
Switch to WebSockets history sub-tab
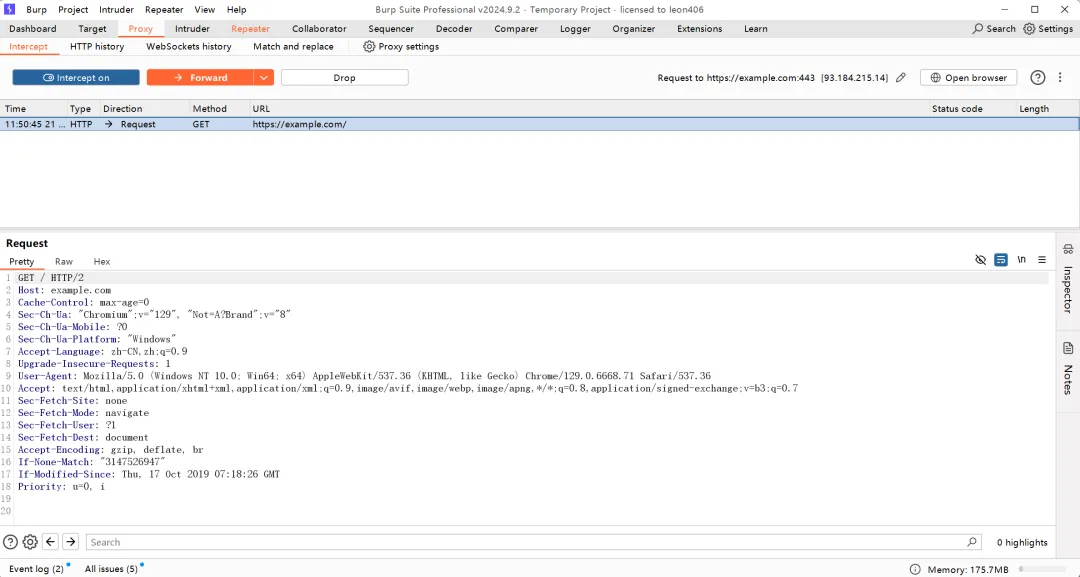point(189,47)
